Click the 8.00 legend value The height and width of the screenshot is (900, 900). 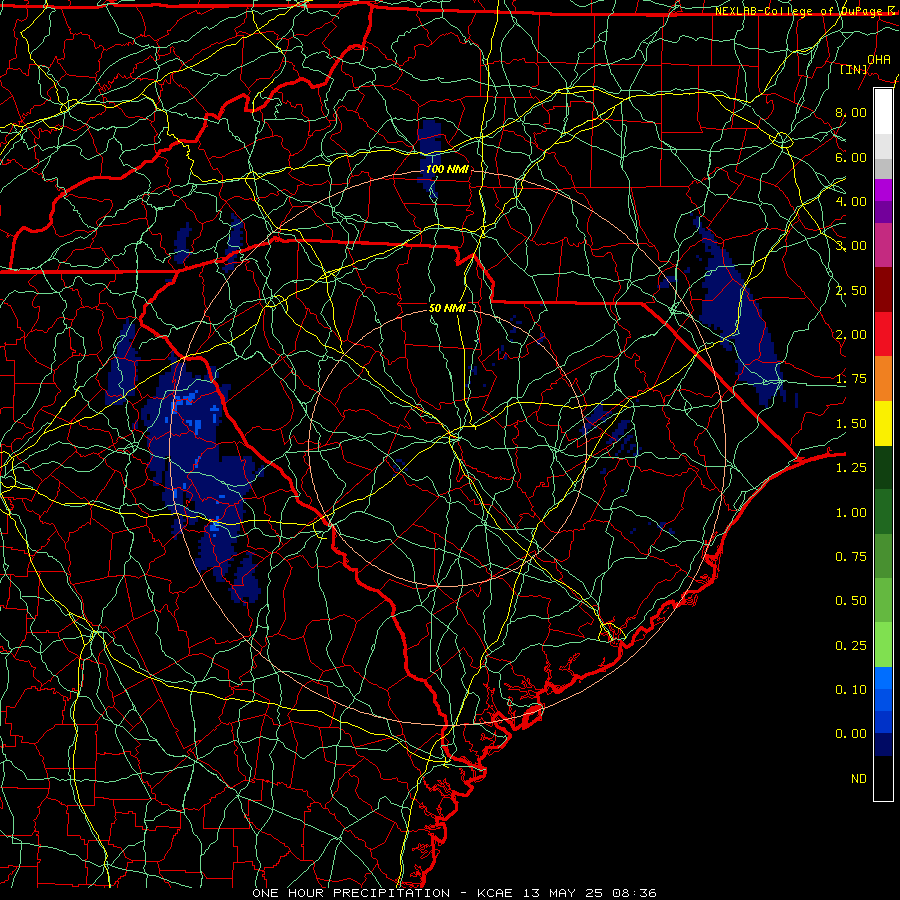click(x=851, y=112)
